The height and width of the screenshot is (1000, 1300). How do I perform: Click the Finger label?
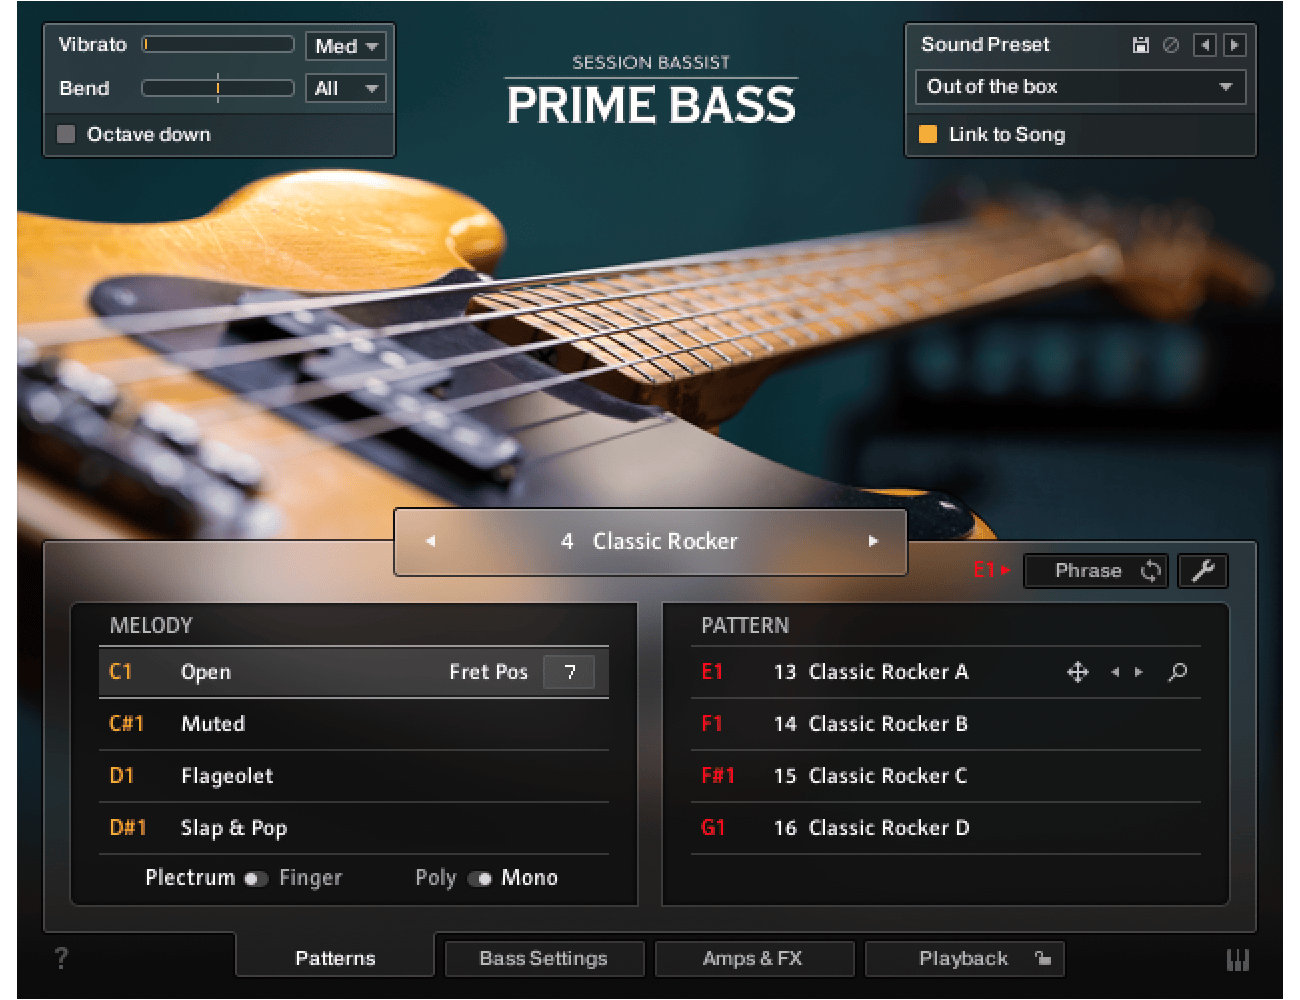click(311, 878)
